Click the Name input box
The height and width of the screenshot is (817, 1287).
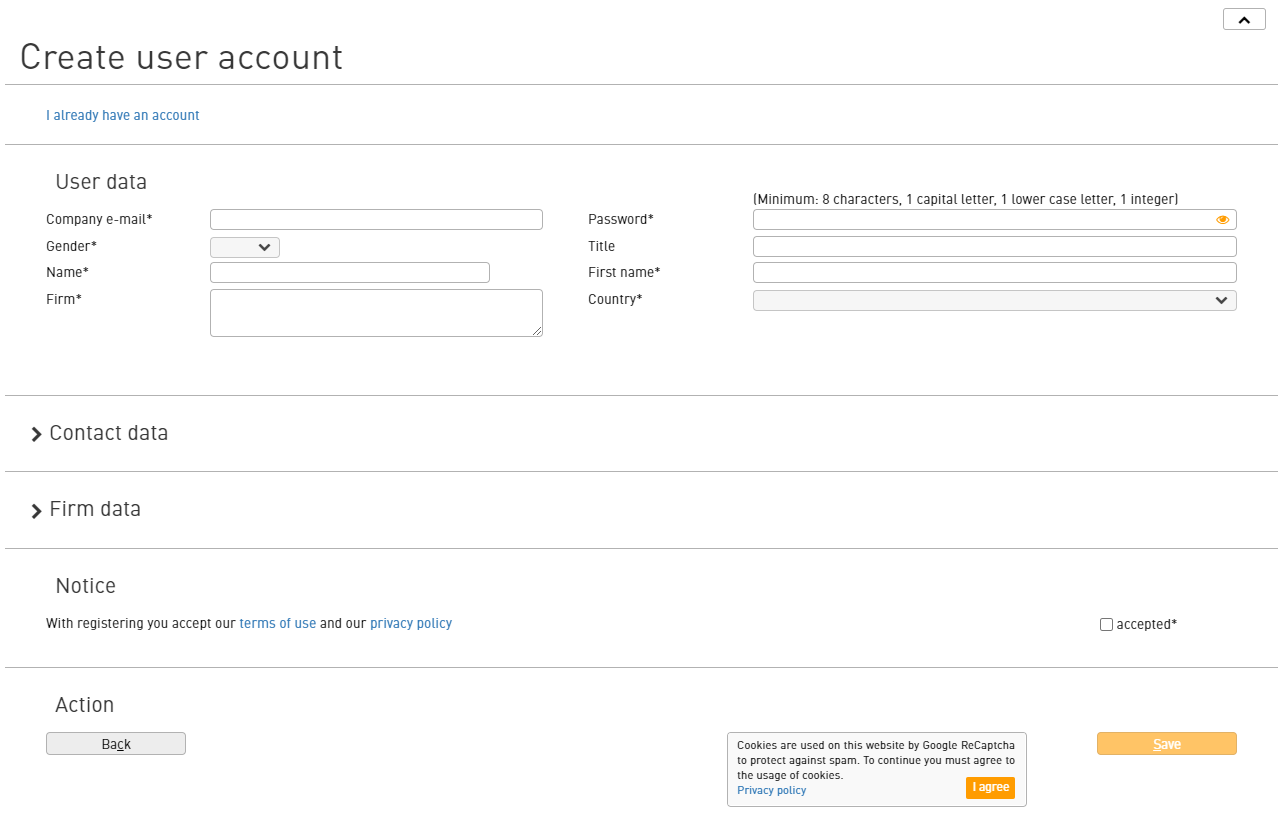pos(350,273)
